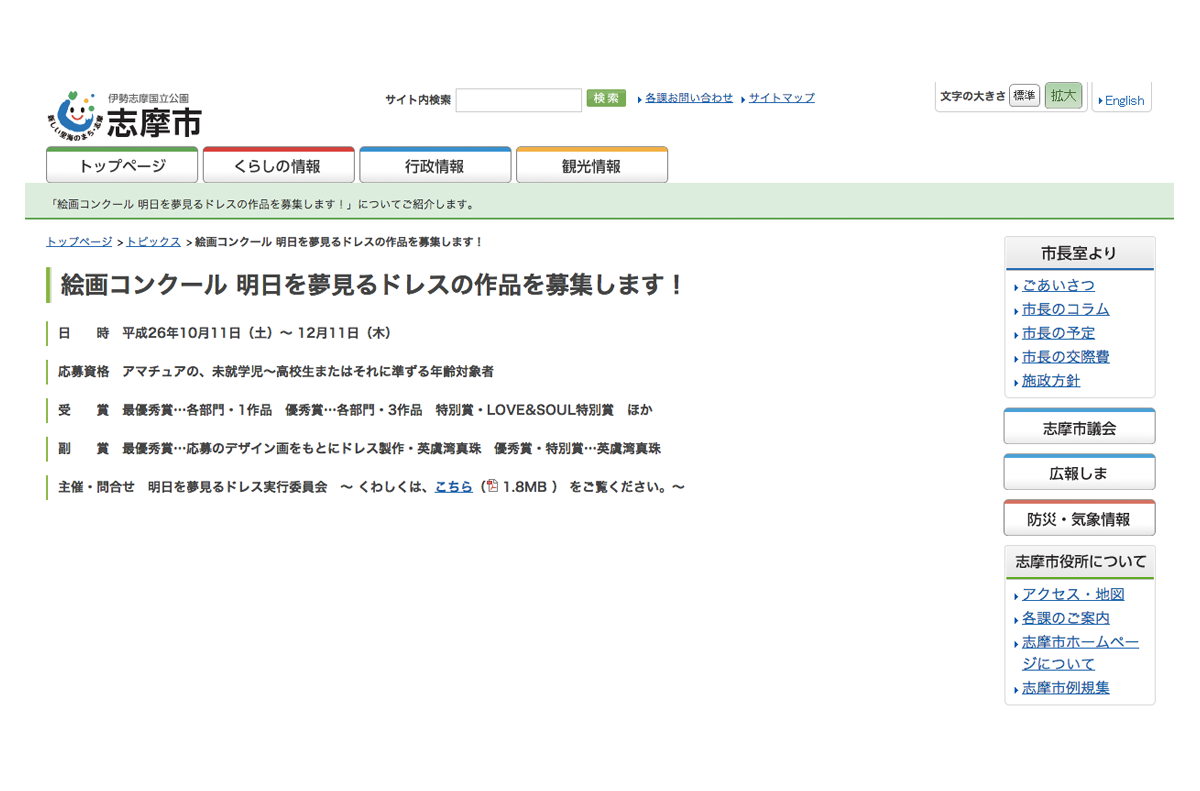Set text size to 標準
1200x791 pixels.
(x=1024, y=96)
